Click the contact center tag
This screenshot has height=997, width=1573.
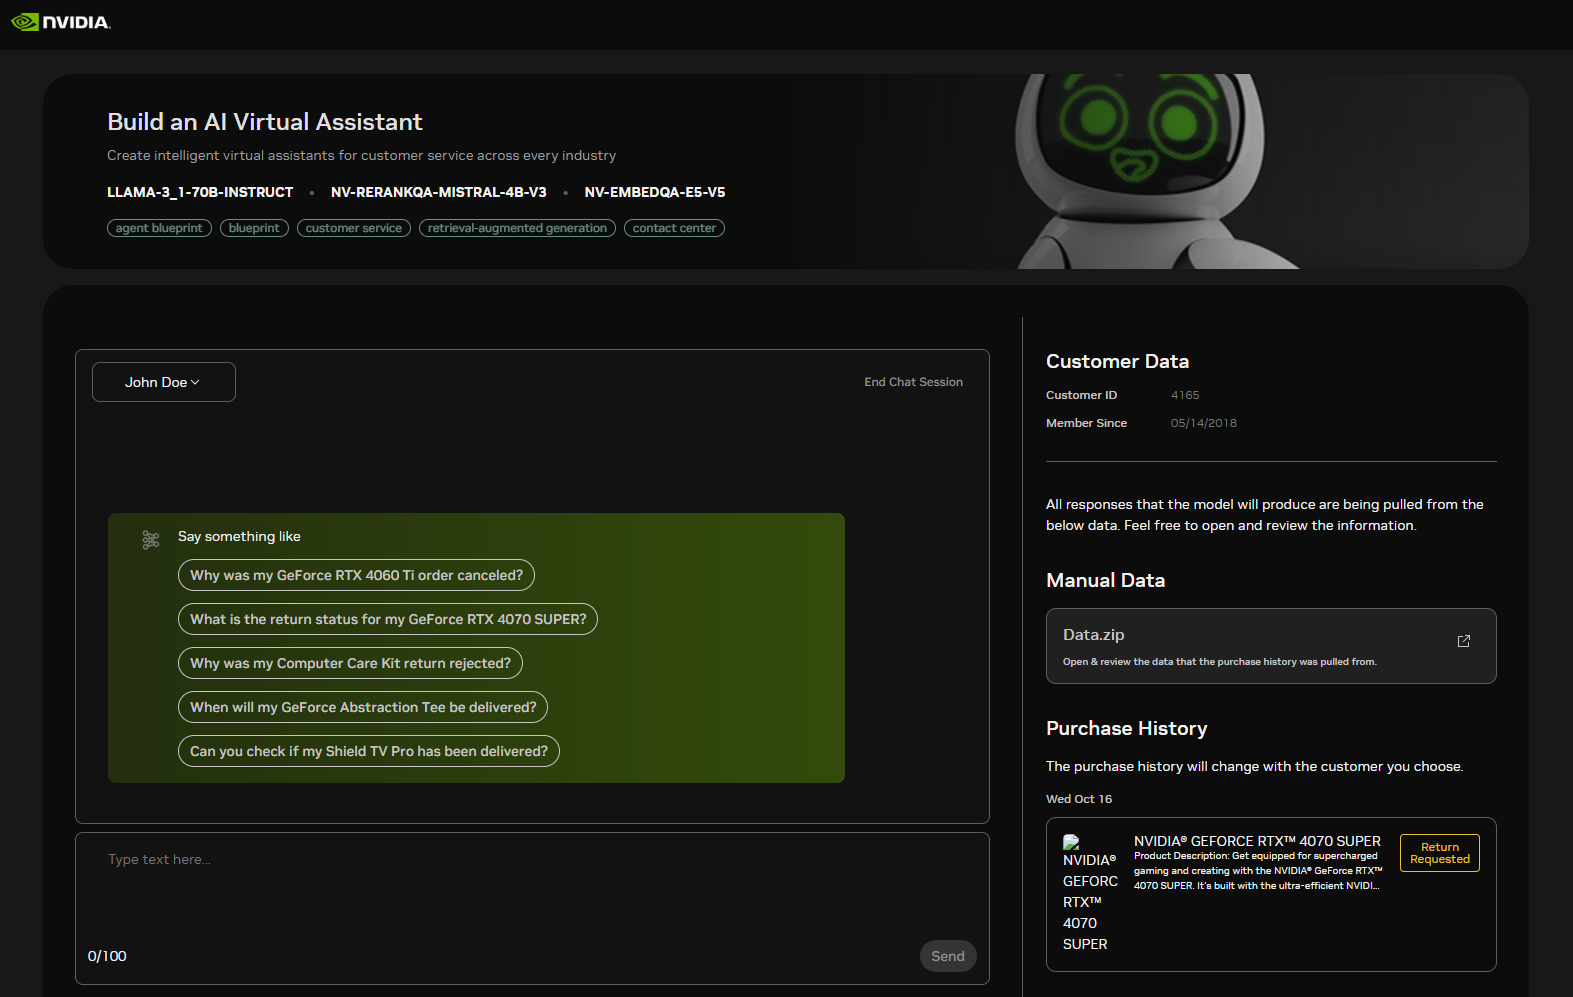pos(674,228)
